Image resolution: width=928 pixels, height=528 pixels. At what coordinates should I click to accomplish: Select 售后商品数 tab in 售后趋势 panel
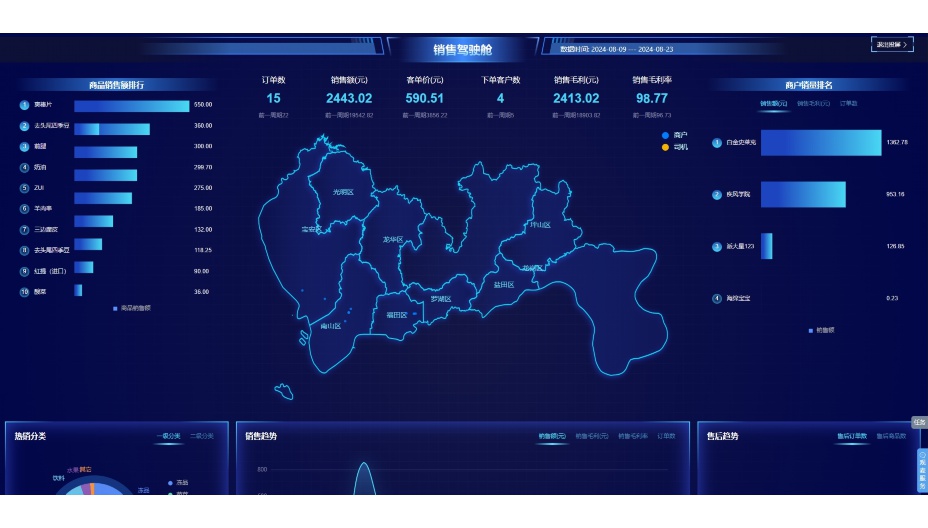pos(891,436)
